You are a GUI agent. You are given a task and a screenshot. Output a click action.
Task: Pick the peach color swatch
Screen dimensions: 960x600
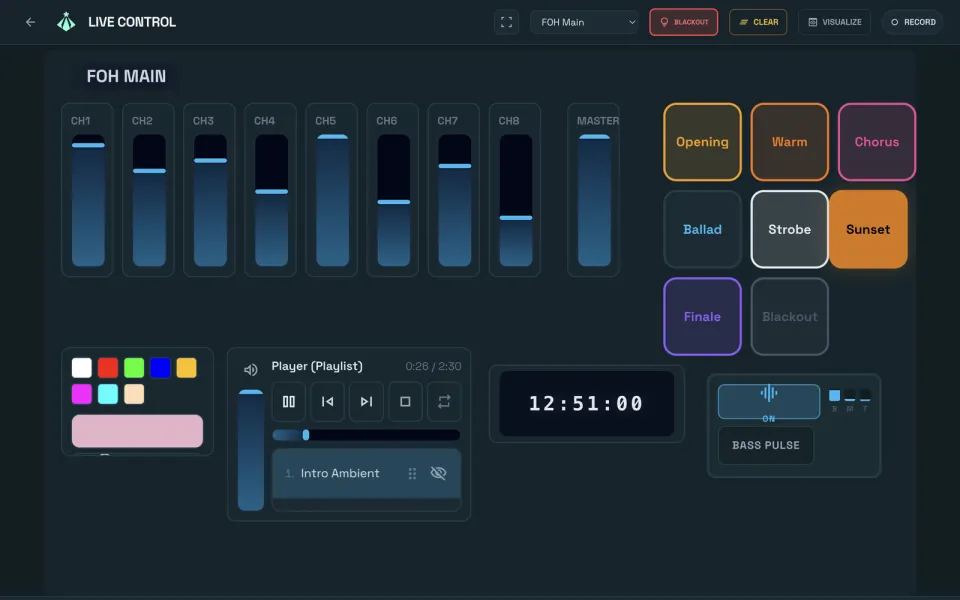click(134, 394)
